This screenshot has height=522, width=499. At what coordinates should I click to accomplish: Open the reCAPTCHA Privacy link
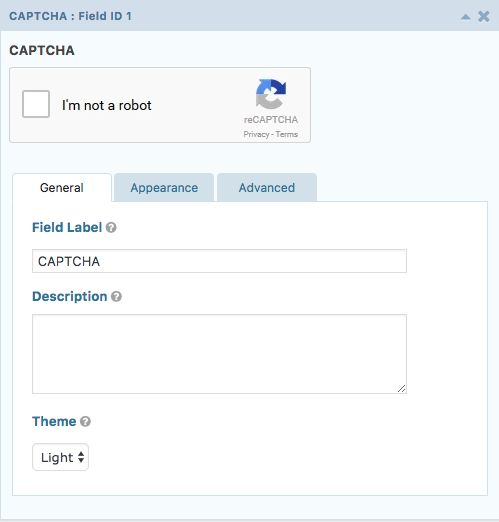(x=256, y=134)
